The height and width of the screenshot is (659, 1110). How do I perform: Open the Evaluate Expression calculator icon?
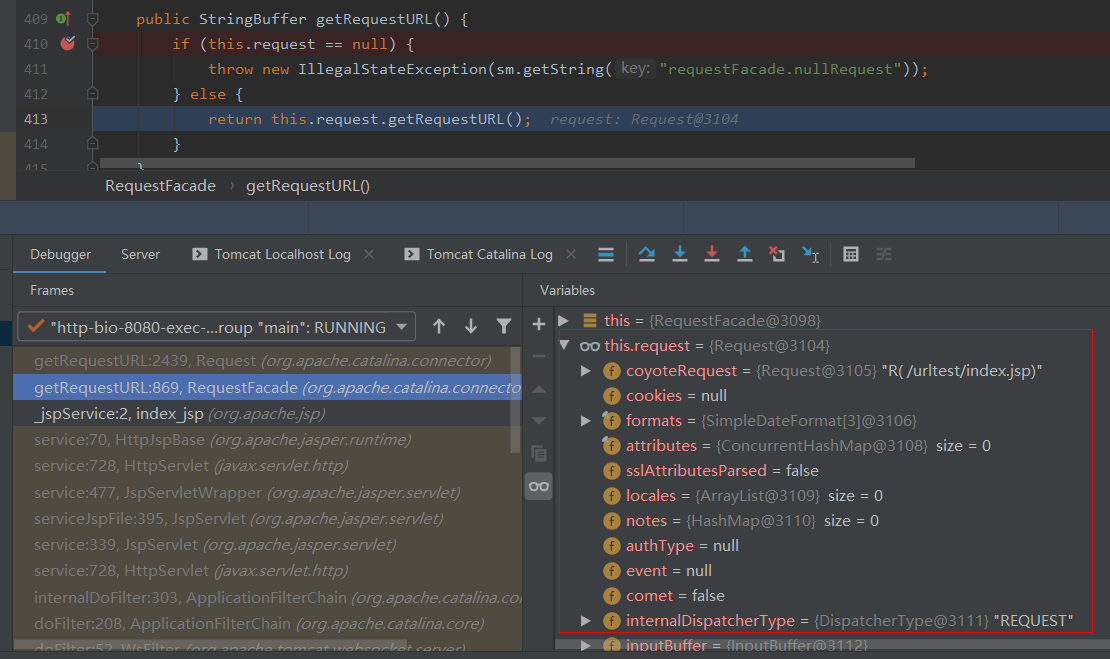click(851, 254)
